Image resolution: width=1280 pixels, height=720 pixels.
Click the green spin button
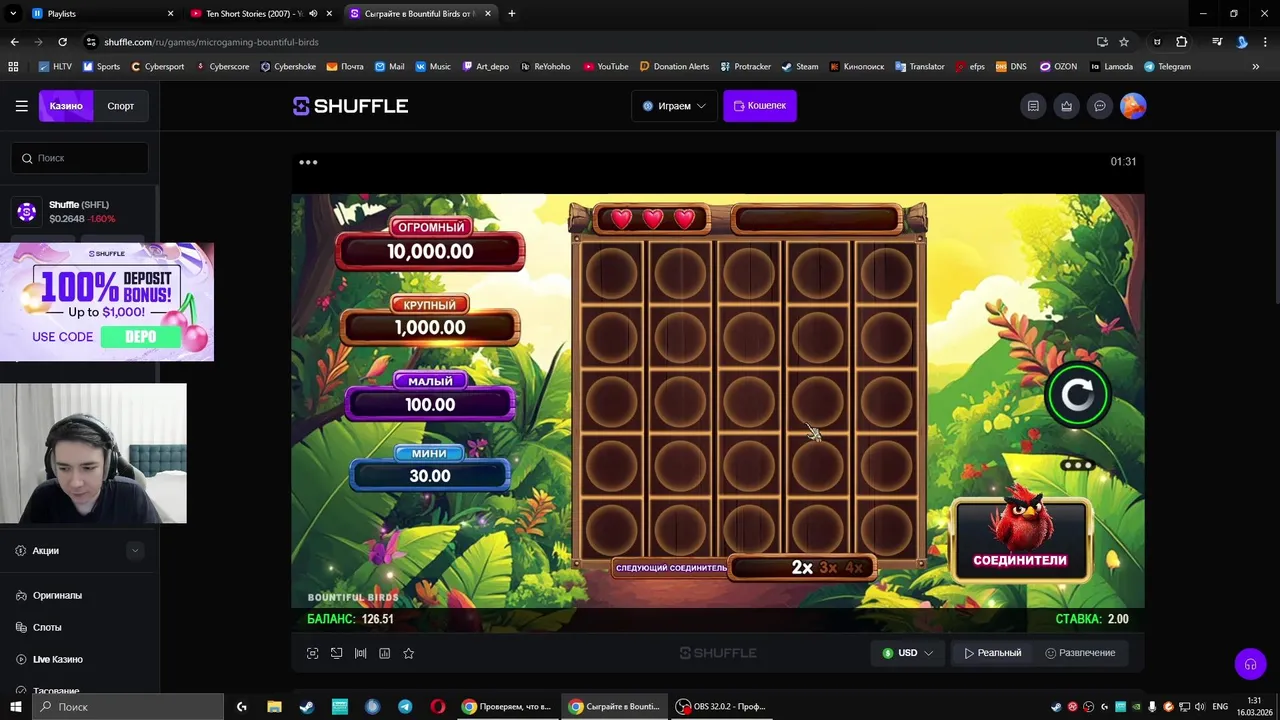(1077, 395)
